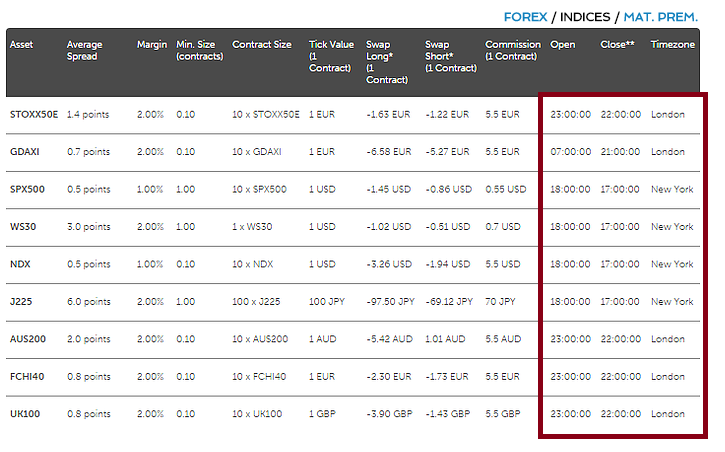
Task: Click the WS30 asset name
Action: [22, 227]
